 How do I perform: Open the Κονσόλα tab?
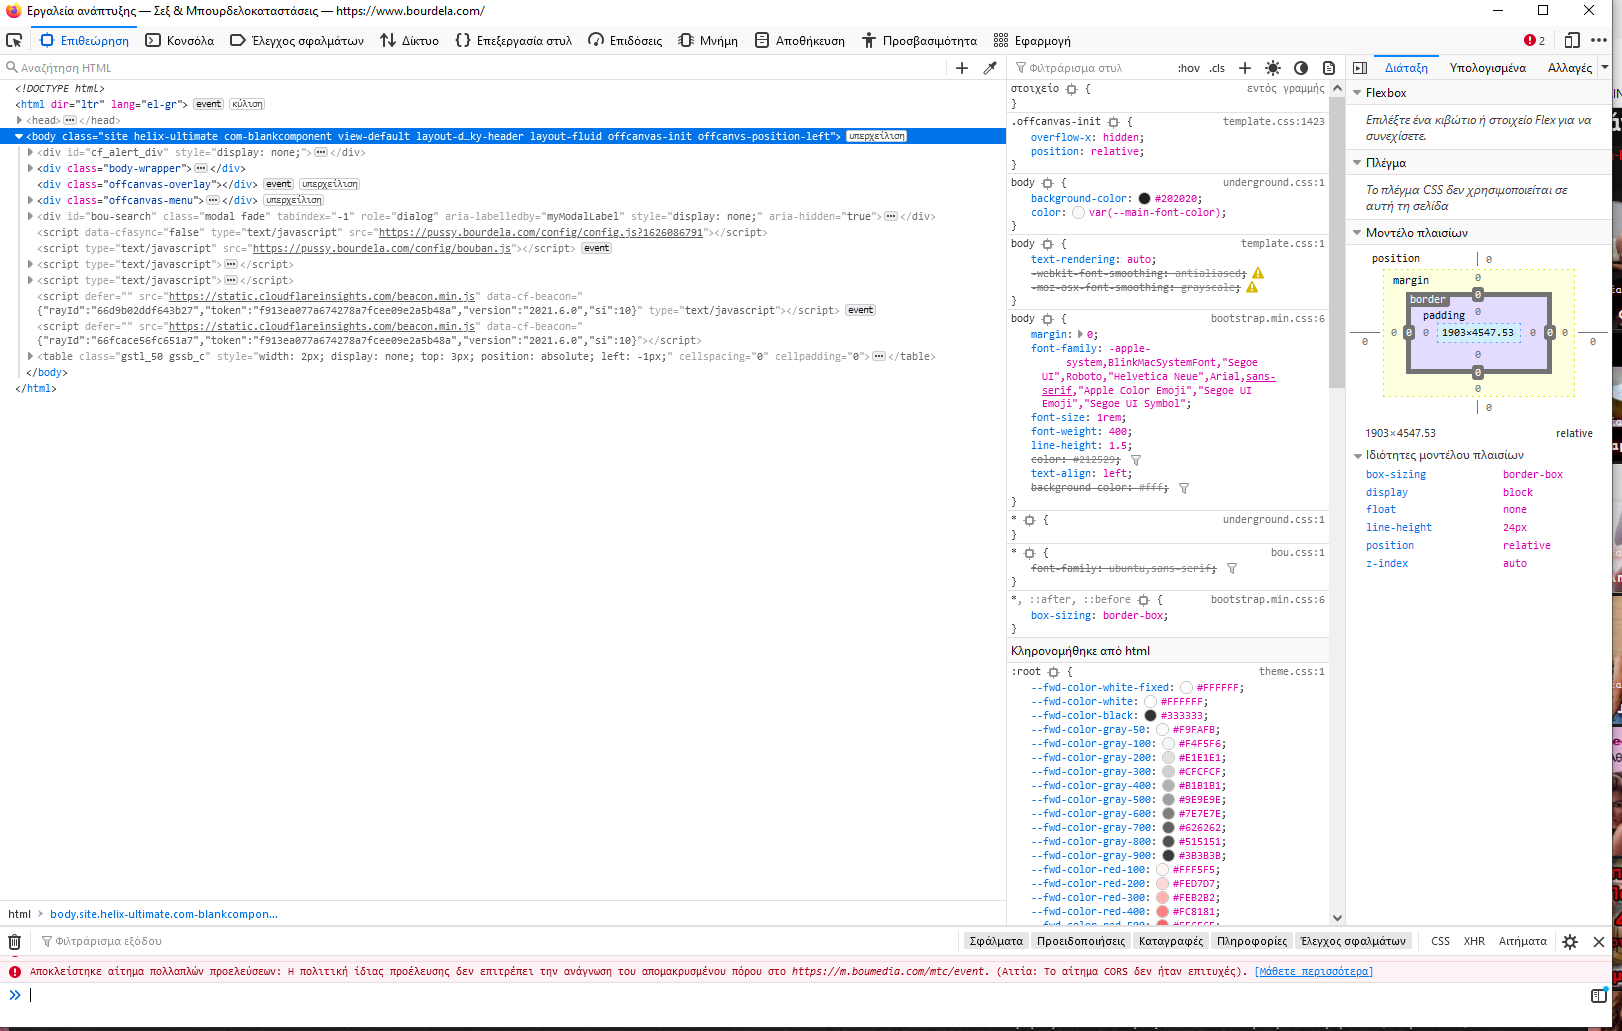pos(180,41)
